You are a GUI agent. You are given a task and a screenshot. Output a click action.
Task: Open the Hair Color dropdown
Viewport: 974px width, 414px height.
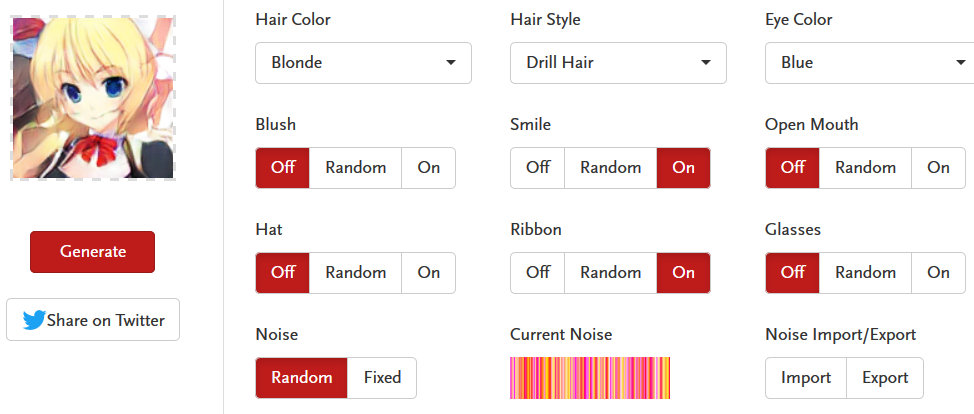[x=363, y=63]
